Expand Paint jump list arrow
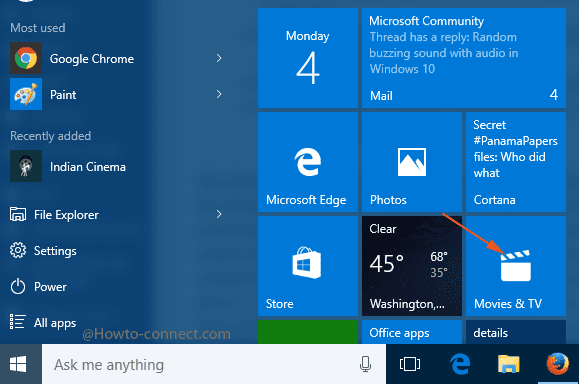This screenshot has height=384, width=579. pyautogui.click(x=219, y=94)
